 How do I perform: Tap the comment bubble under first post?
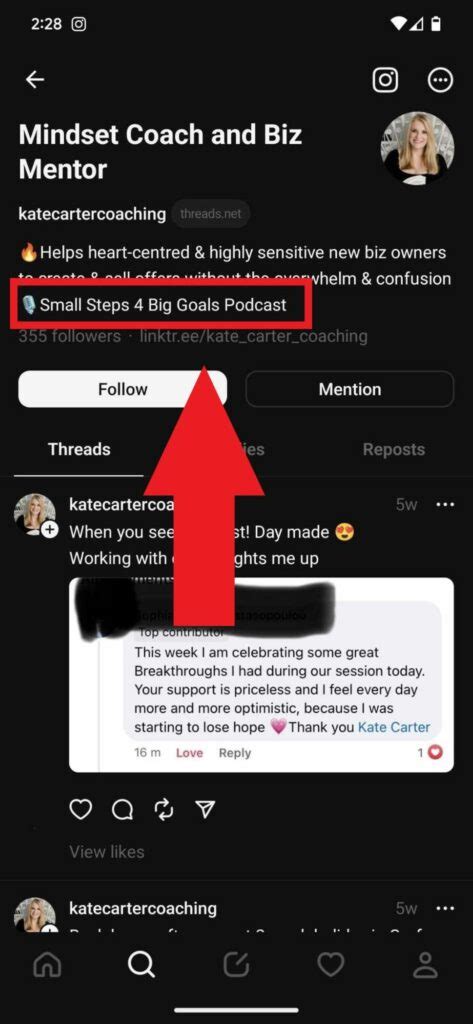[x=122, y=810]
